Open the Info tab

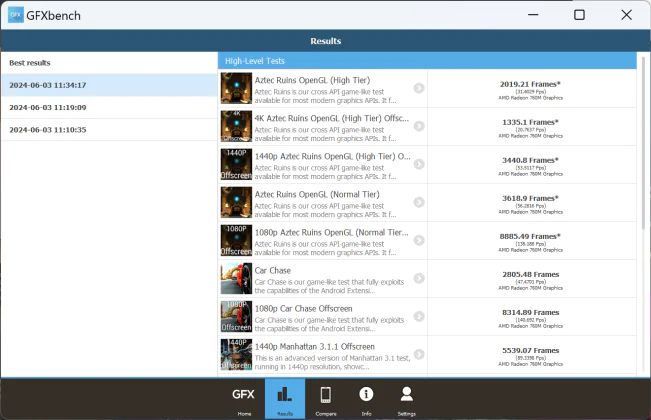coord(366,399)
